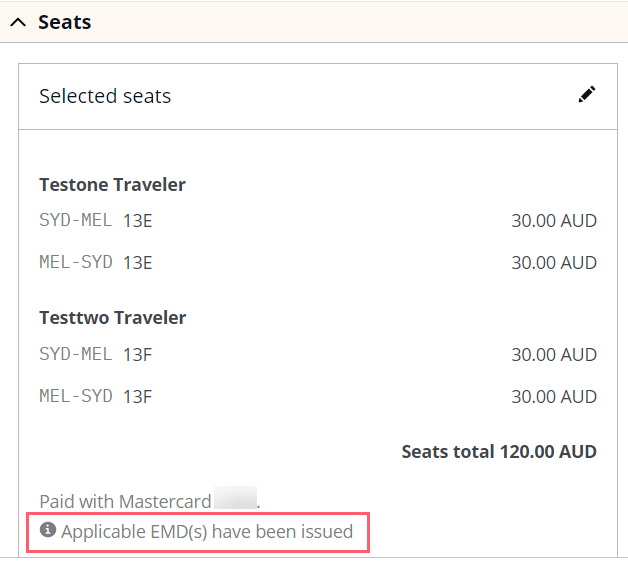Click seat 13E on SYD-MEL
The width and height of the screenshot is (628, 564).
(x=138, y=221)
